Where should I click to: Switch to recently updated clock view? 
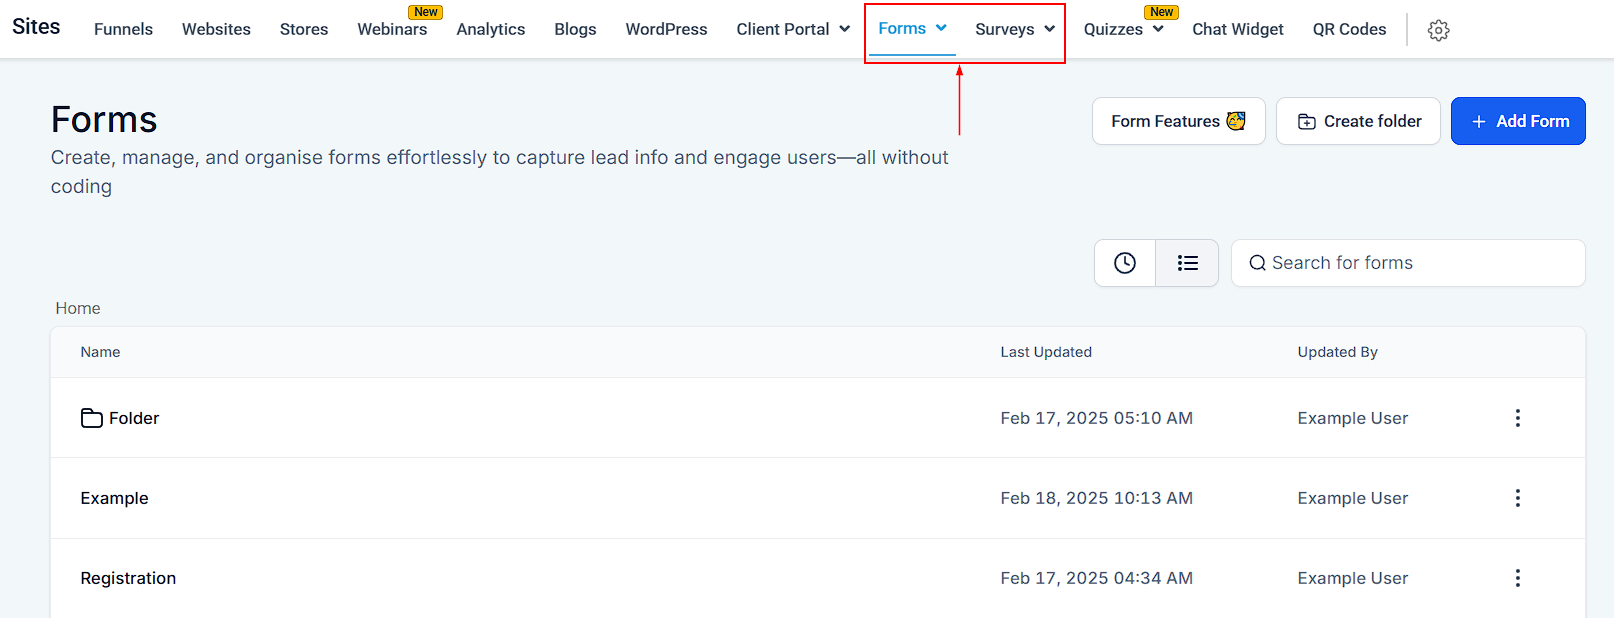click(1125, 263)
